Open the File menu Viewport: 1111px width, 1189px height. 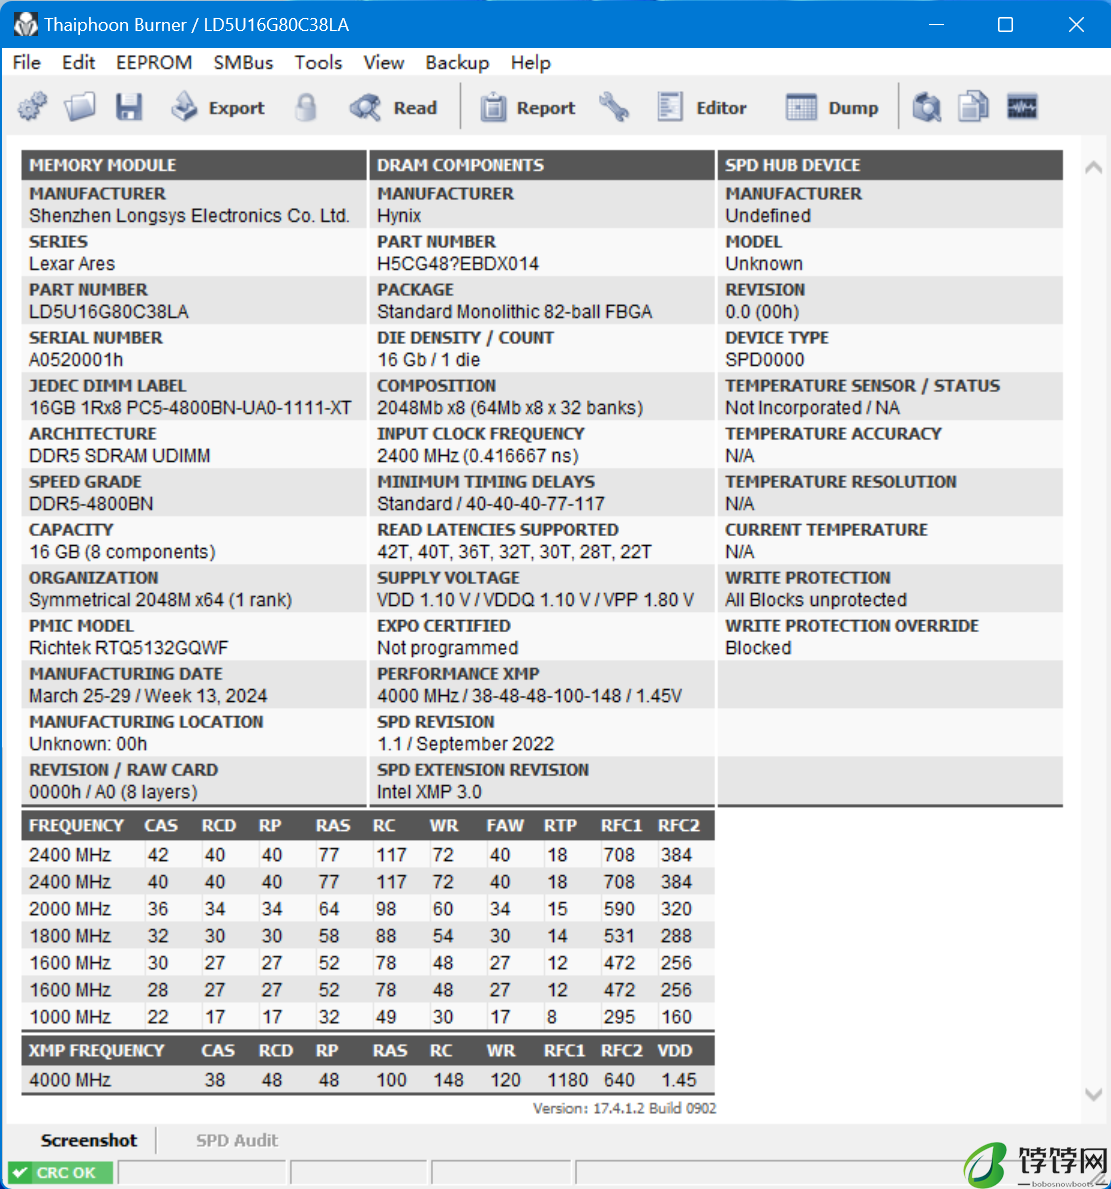click(x=27, y=62)
